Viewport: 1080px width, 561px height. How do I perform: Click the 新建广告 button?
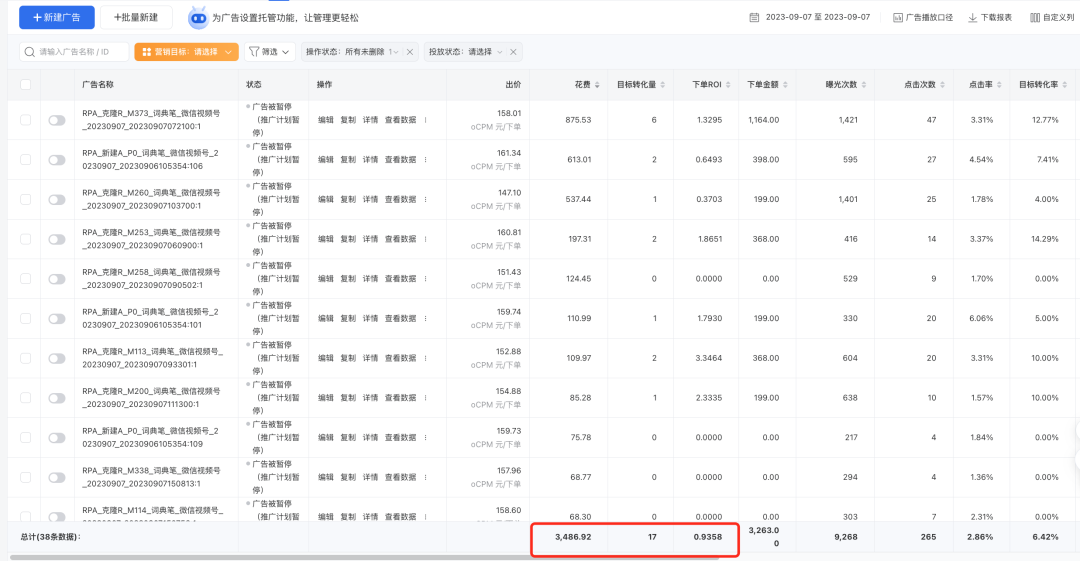[x=57, y=17]
